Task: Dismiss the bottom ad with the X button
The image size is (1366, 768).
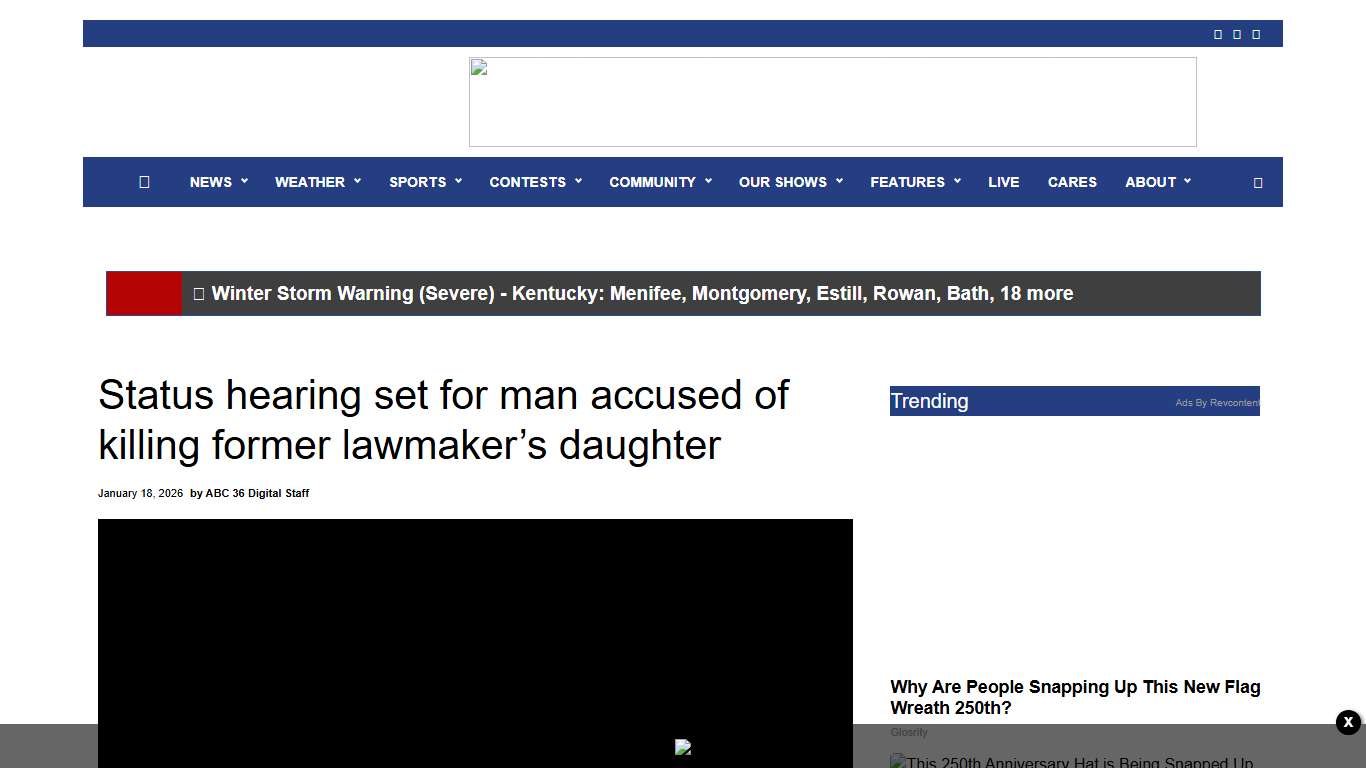Action: (x=1347, y=722)
